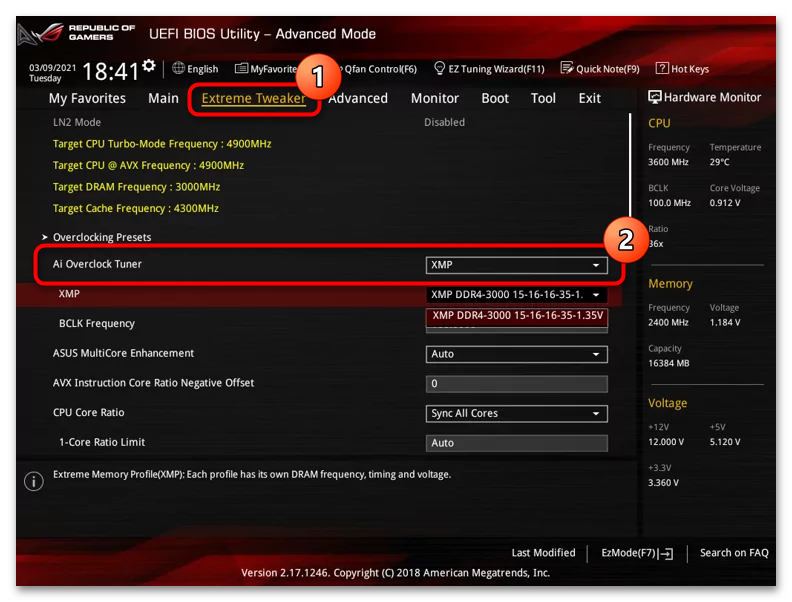792x602 pixels.
Task: Click the BCLK Frequency value field
Action: coord(516,329)
